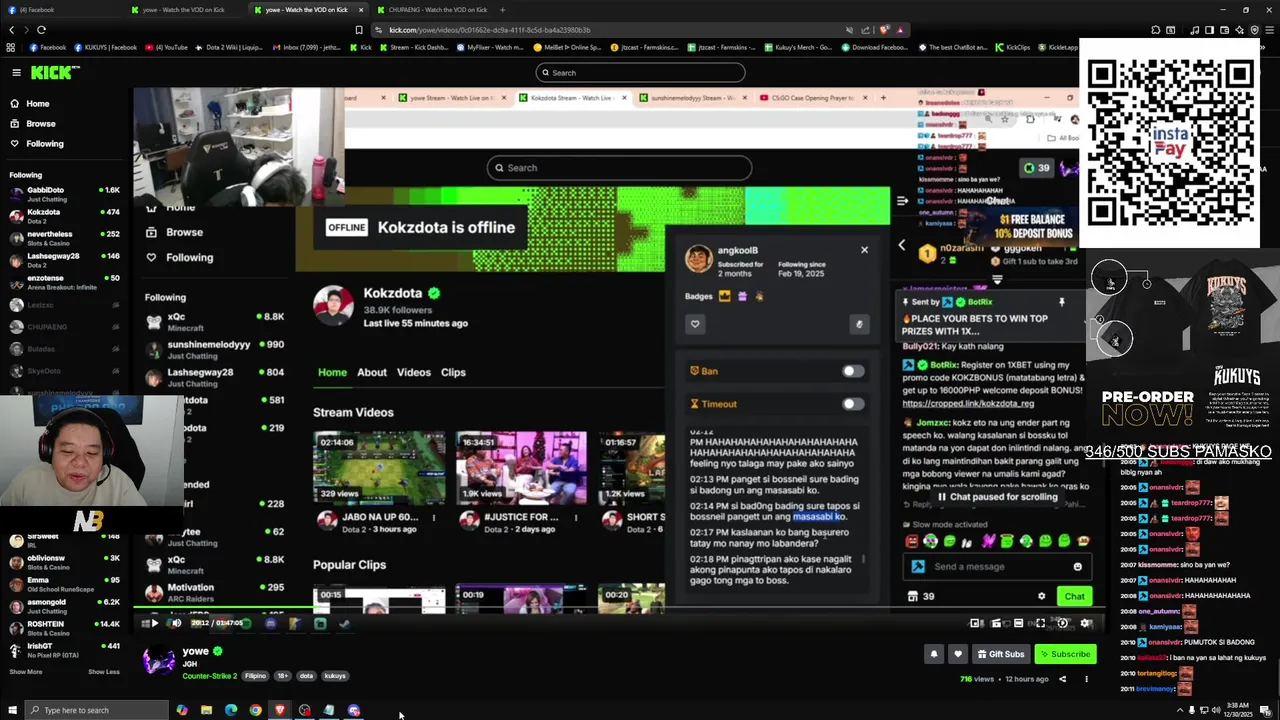Click the Gift Subs button
Viewport: 1280px width, 720px height.
(1000, 654)
